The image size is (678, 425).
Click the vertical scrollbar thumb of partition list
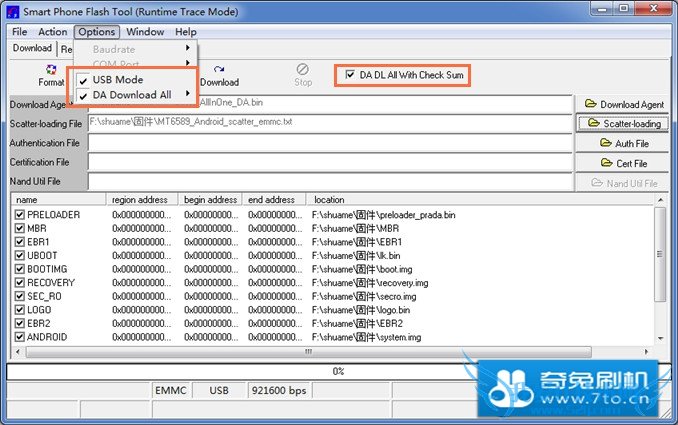point(660,254)
